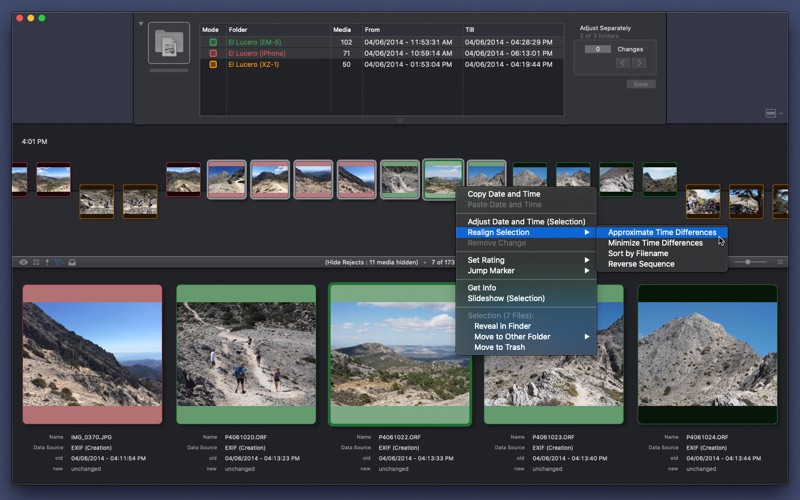Image resolution: width=800 pixels, height=500 pixels.
Task: Click the previous change left arrow button
Action: (621, 63)
